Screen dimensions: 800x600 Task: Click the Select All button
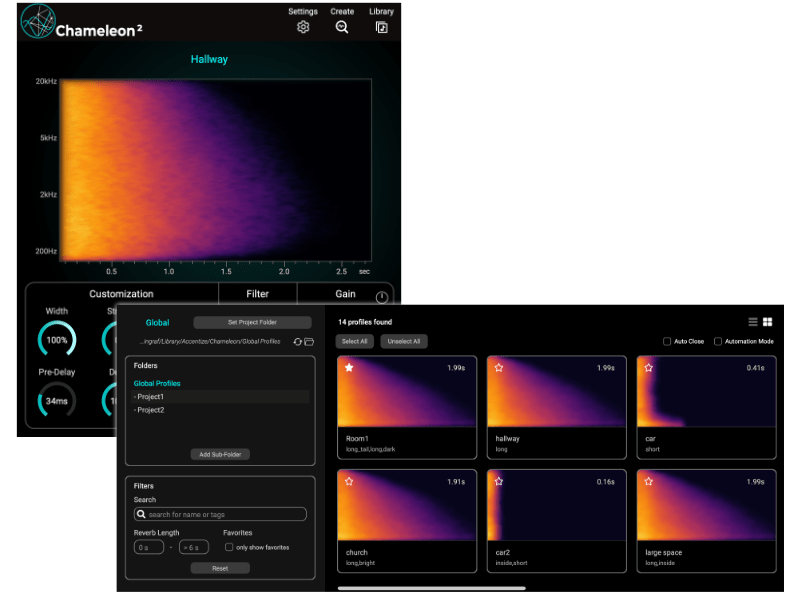click(355, 342)
